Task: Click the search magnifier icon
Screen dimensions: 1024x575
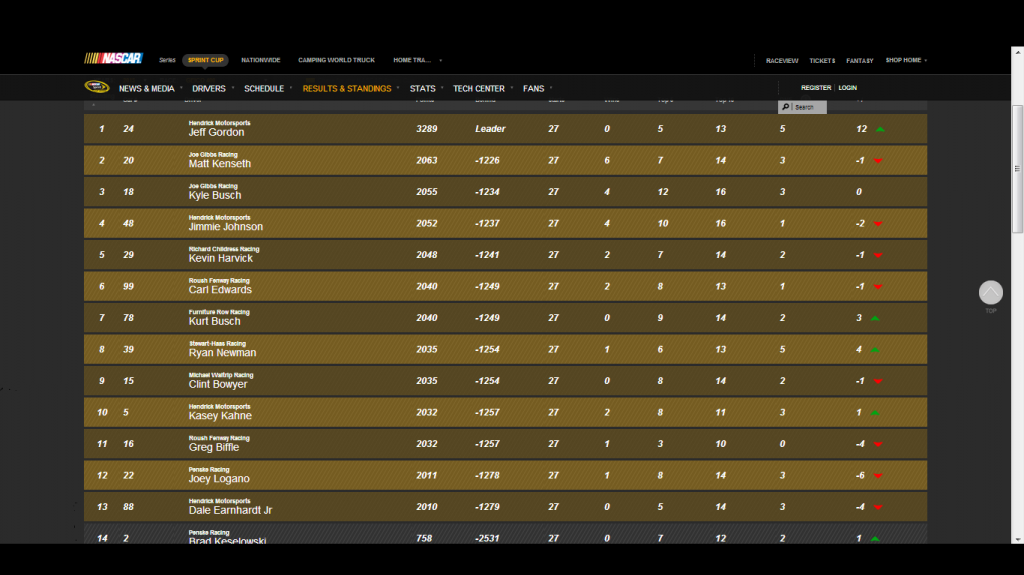Action: pos(786,107)
